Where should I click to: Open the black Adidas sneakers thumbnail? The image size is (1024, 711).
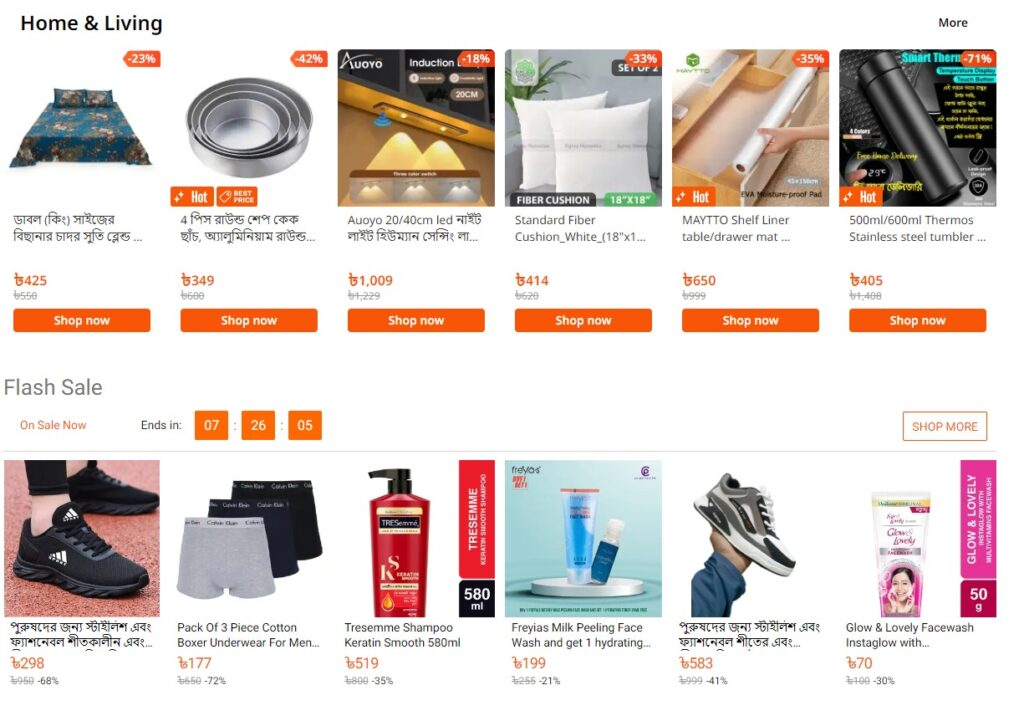(82, 538)
